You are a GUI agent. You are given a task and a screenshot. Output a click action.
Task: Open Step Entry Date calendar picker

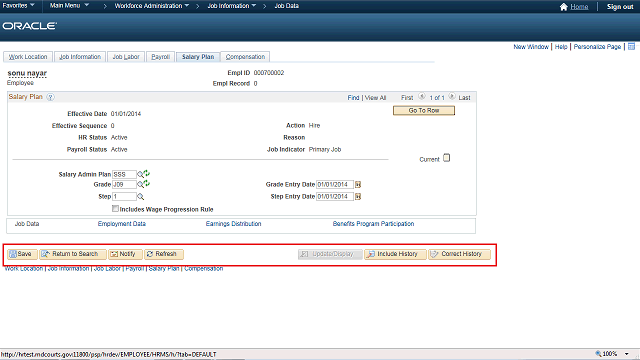pos(358,197)
